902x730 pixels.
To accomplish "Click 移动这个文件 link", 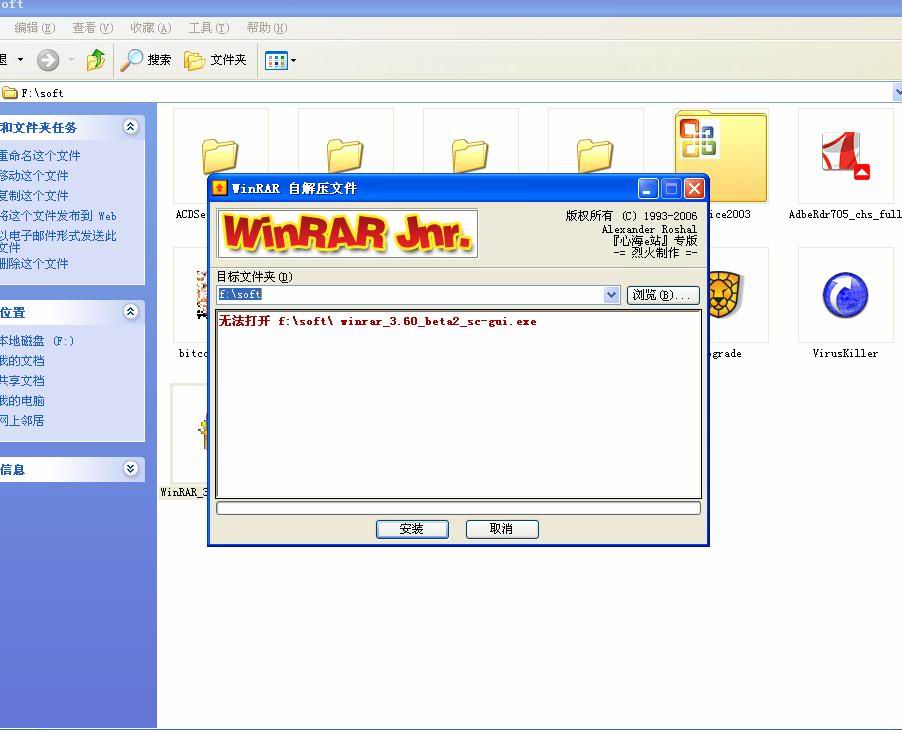I will (x=34, y=175).
